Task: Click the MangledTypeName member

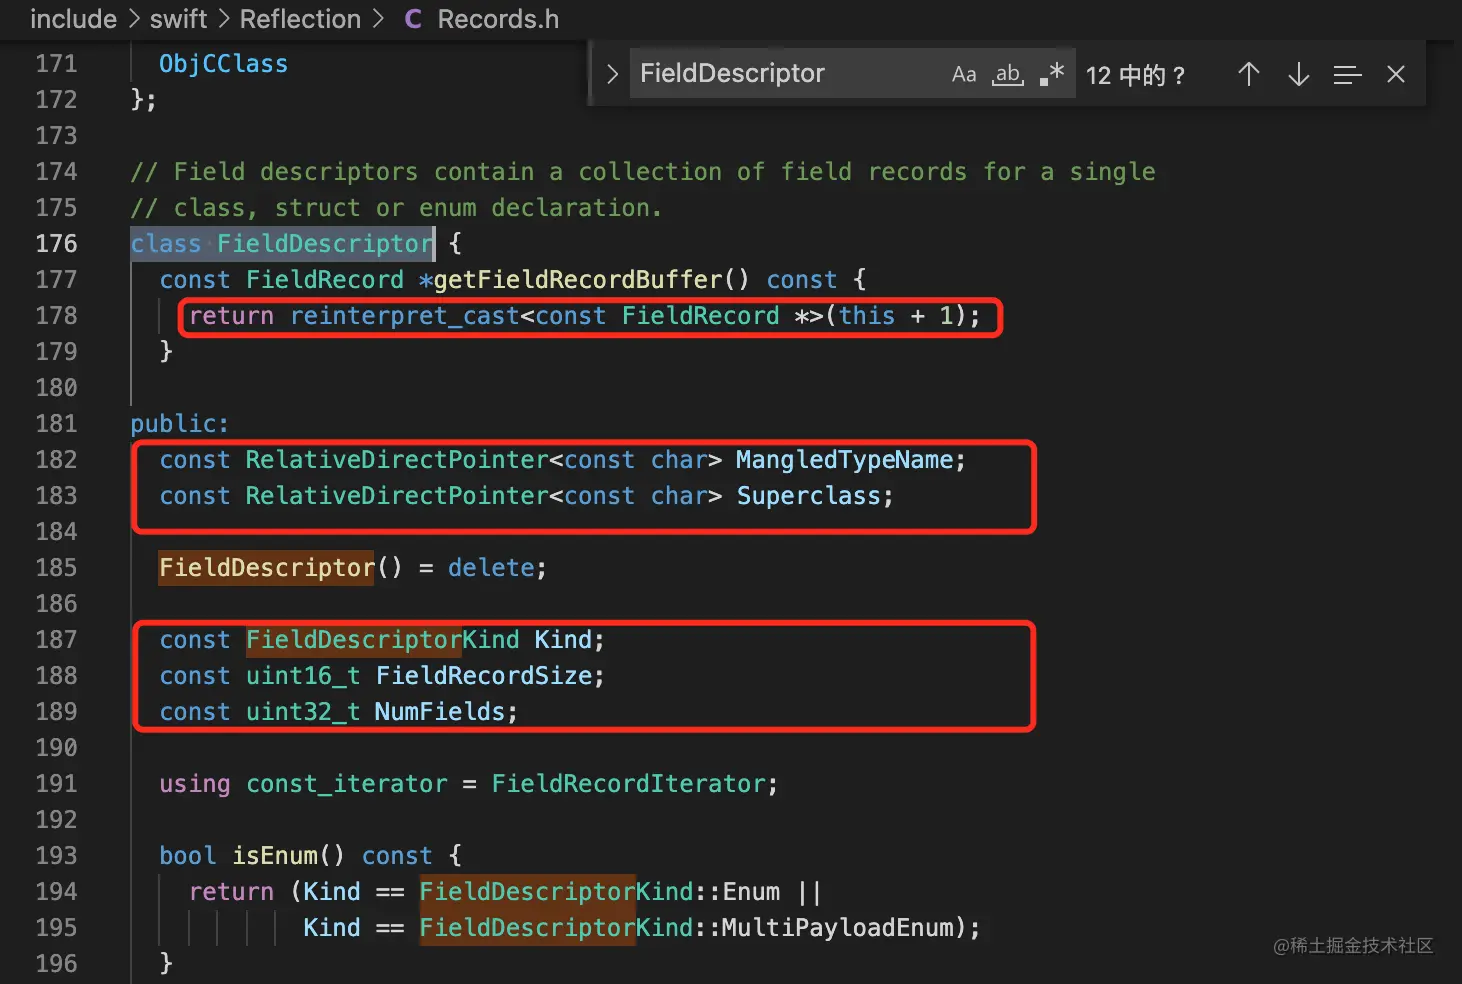Action: (844, 460)
